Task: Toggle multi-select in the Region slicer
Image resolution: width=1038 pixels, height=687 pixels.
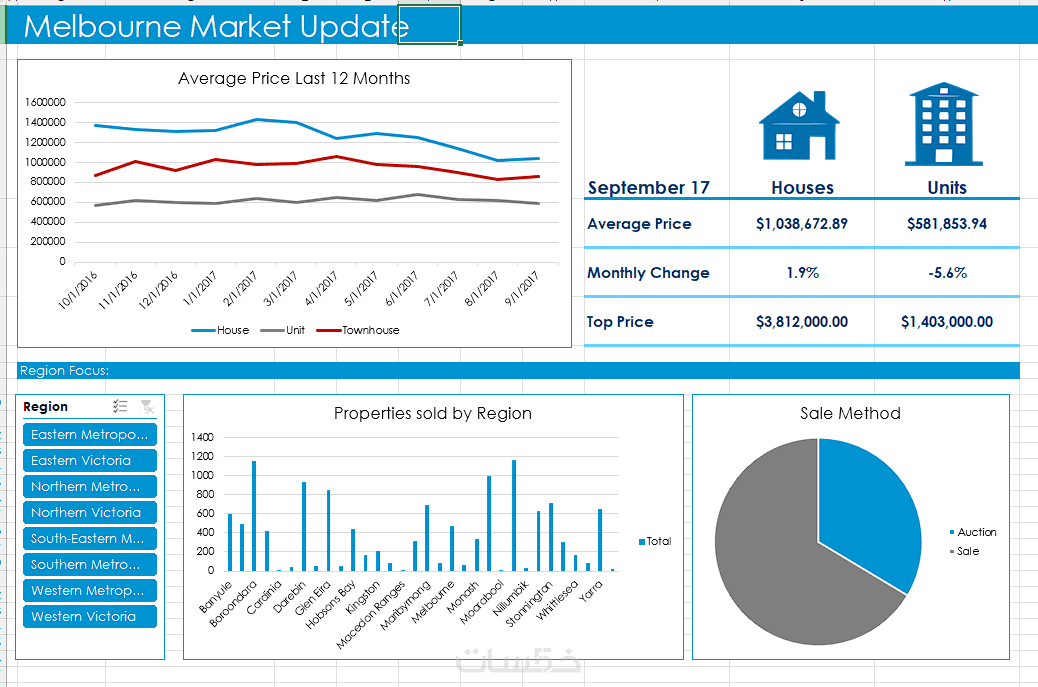Action: 120,406
